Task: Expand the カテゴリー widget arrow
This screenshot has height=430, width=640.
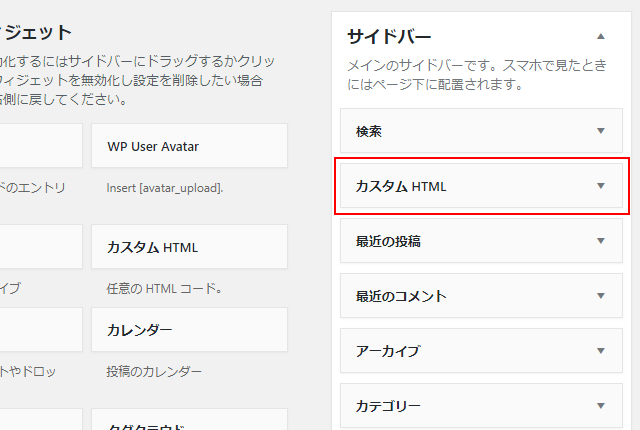Action: (601, 406)
